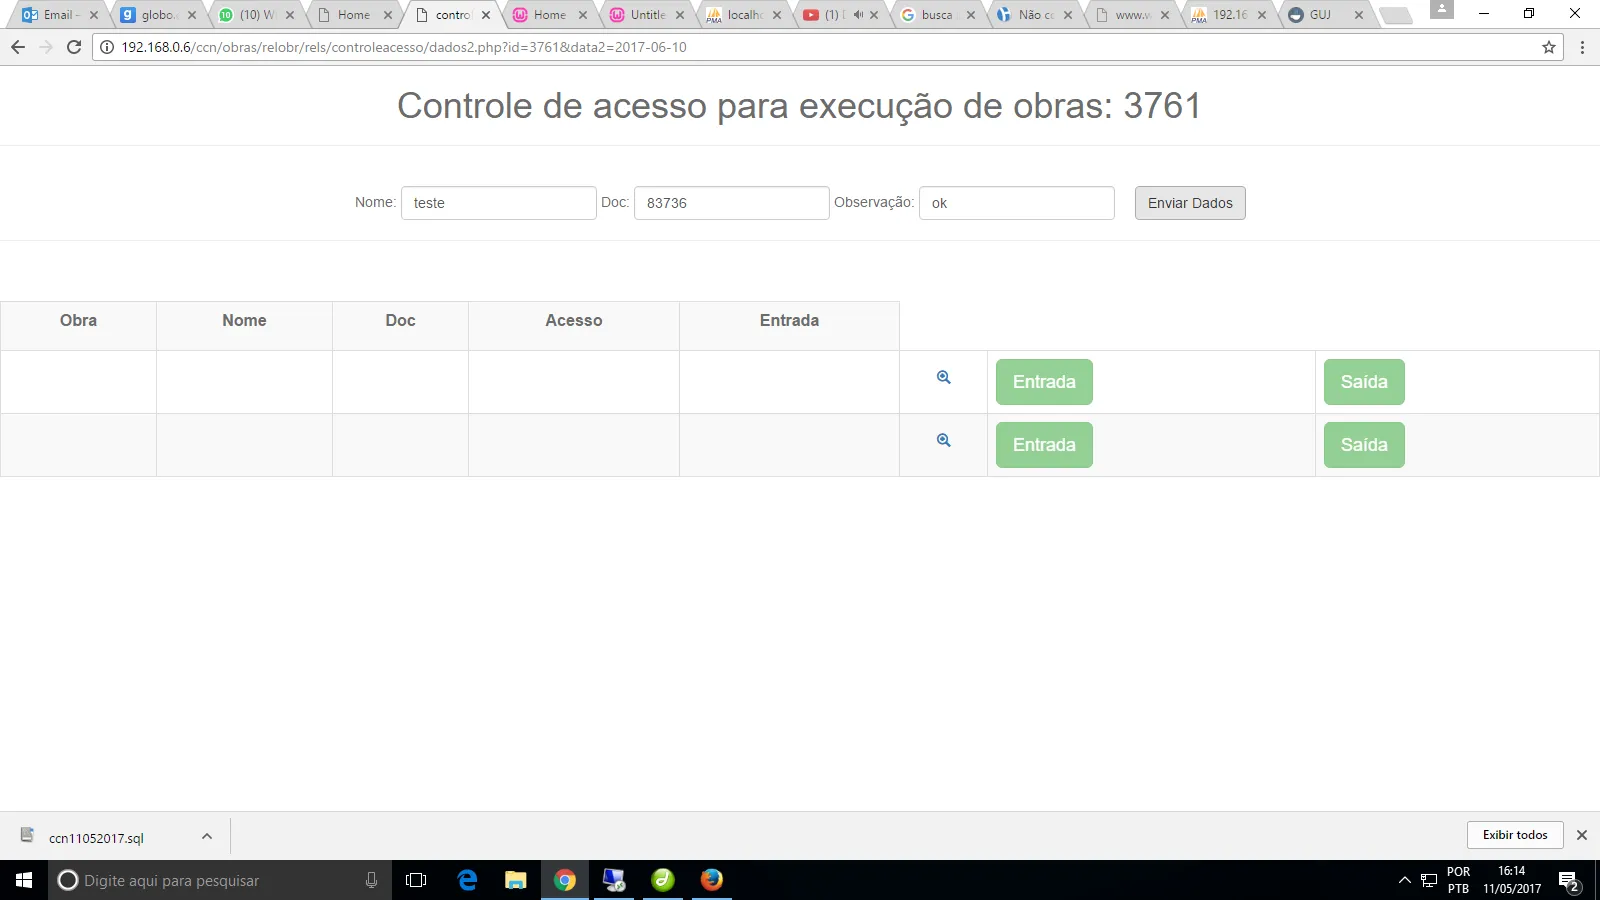Click Exibir todos in the downloads bar
The image size is (1600, 900).
click(1515, 835)
